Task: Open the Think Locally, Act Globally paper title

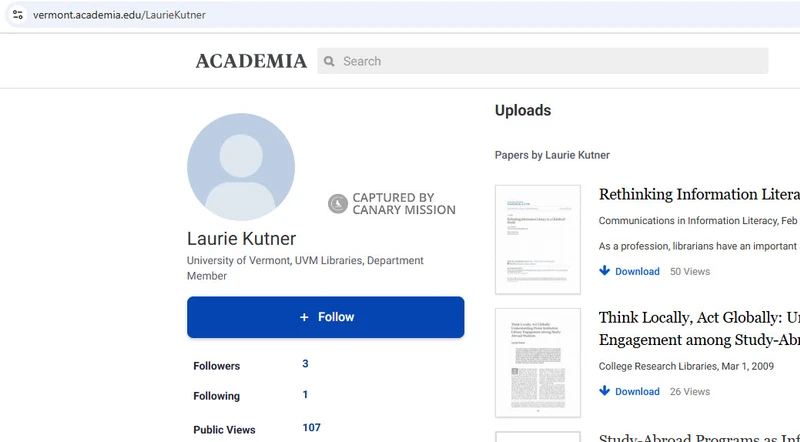Action: [x=699, y=329]
